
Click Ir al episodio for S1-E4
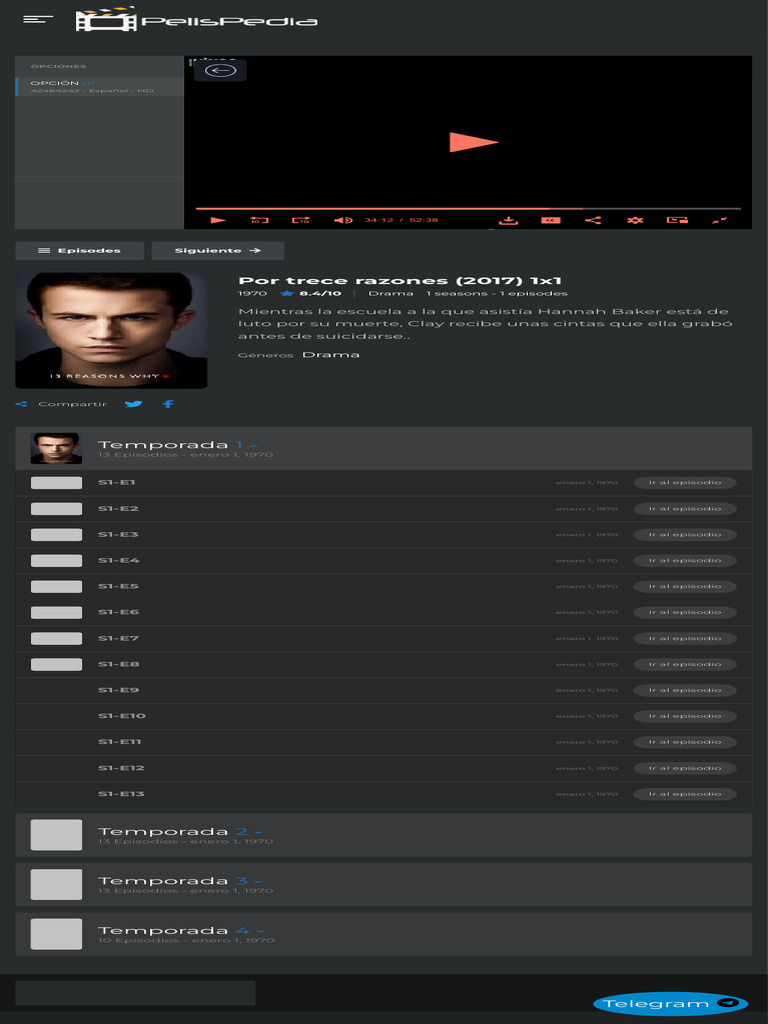click(685, 560)
